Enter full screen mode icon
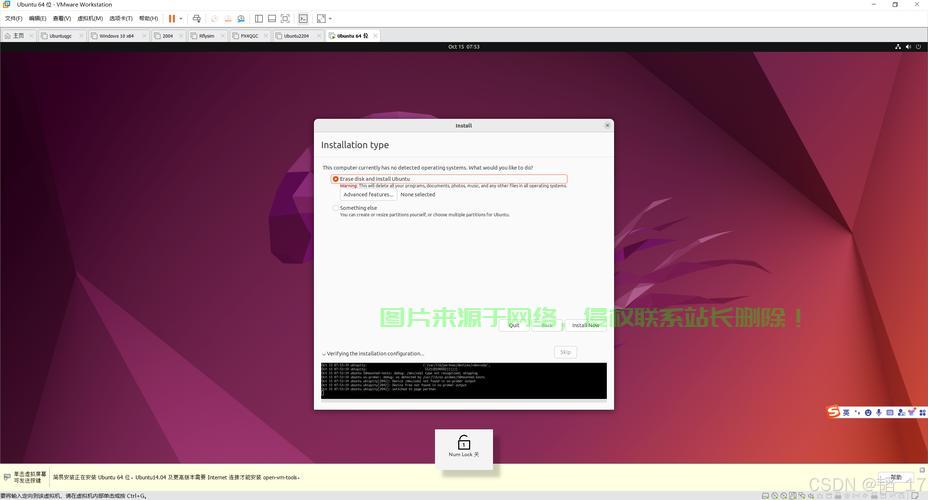 click(285, 19)
